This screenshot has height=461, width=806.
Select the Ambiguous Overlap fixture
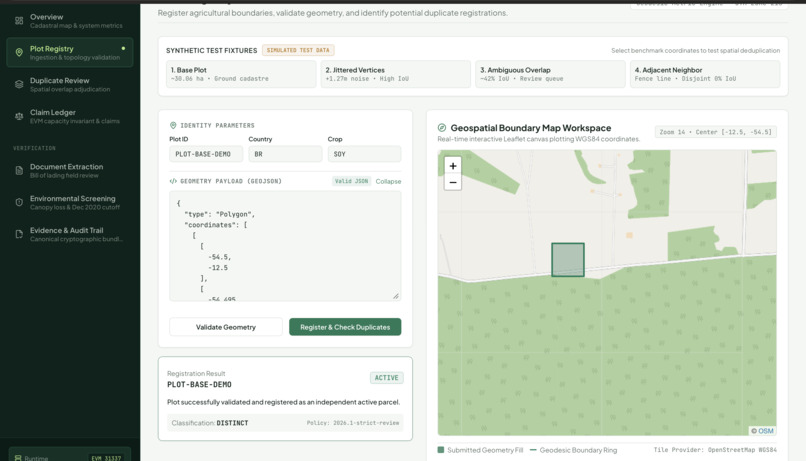click(551, 74)
